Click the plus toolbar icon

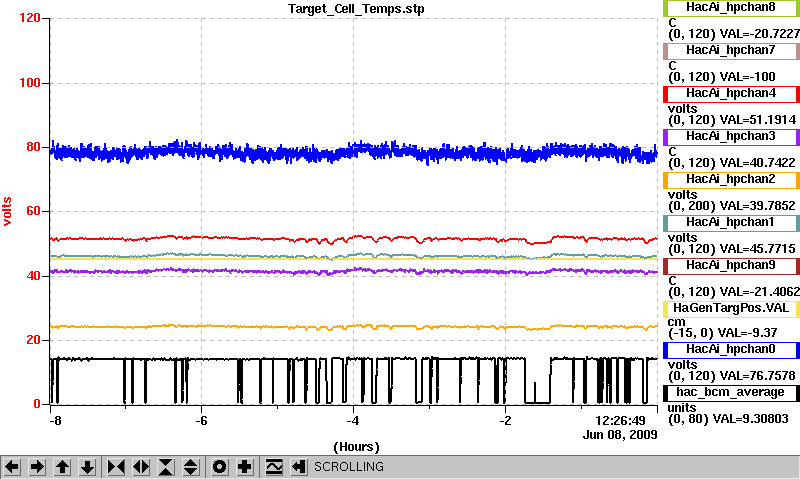244,467
